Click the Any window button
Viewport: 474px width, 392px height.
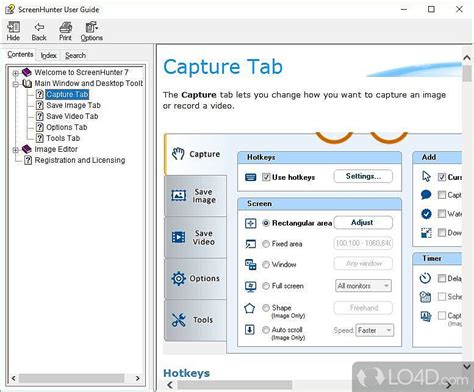click(363, 264)
